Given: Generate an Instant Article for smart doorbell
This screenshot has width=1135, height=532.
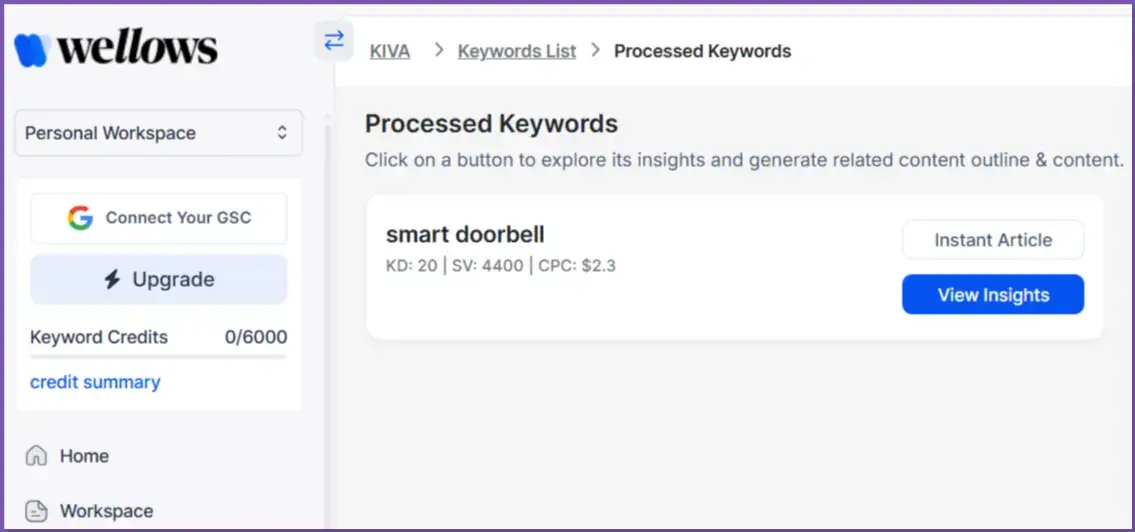Looking at the screenshot, I should point(993,240).
